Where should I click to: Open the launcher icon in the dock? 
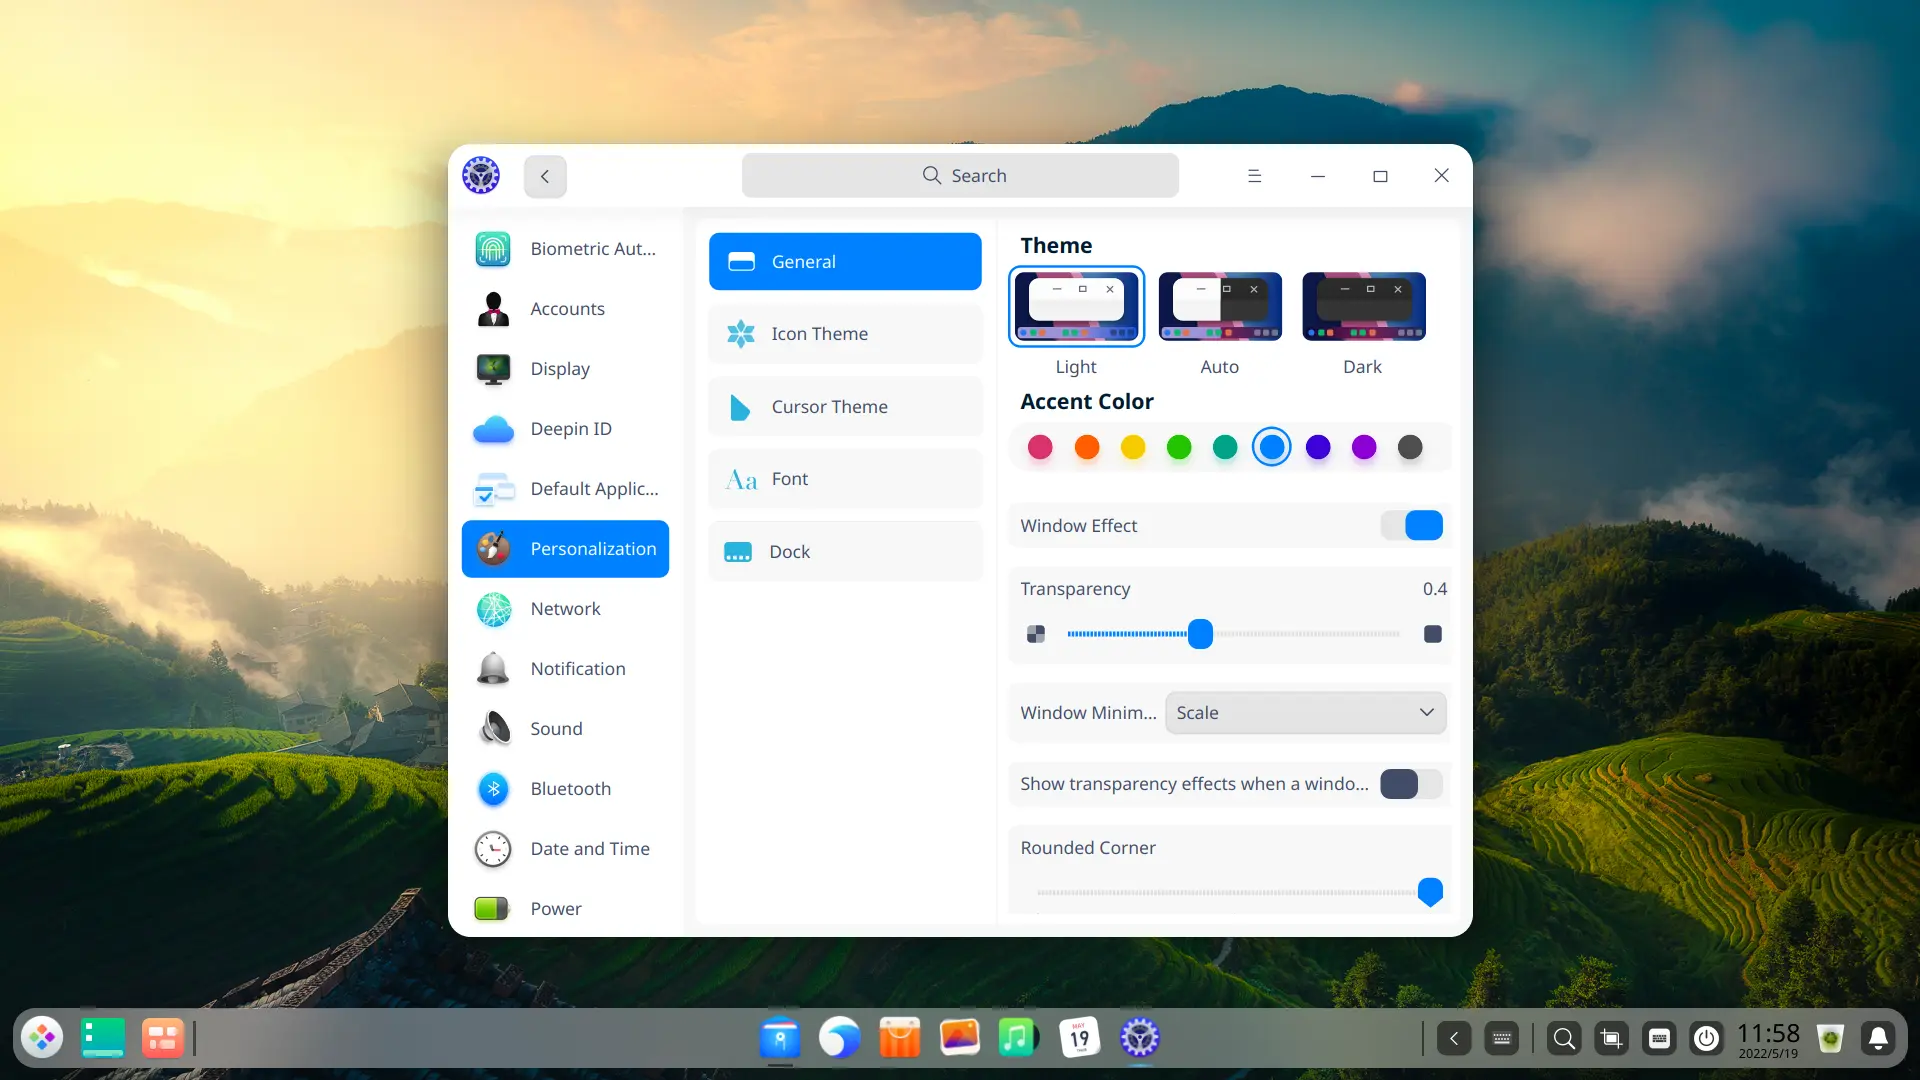(x=42, y=1038)
